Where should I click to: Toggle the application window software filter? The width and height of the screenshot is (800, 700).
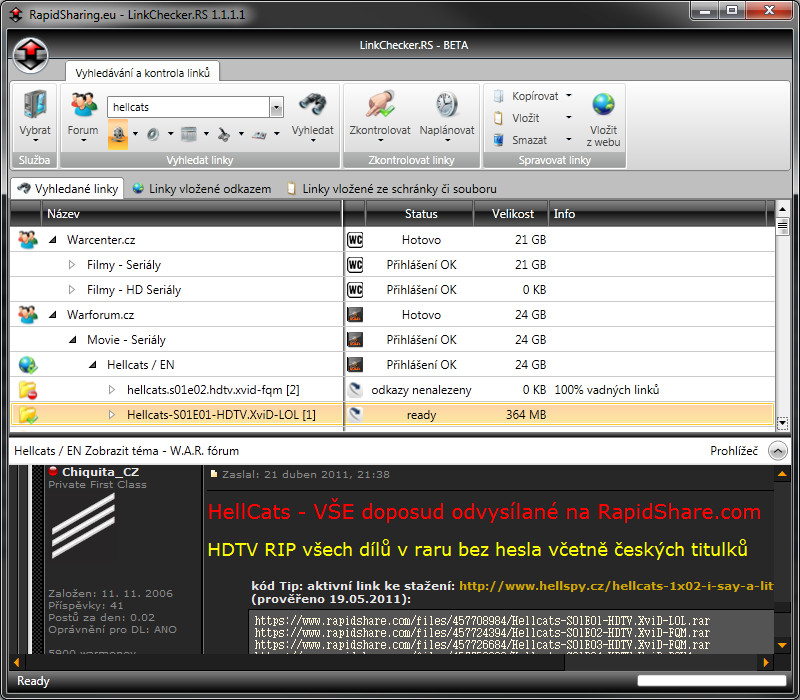[189, 134]
